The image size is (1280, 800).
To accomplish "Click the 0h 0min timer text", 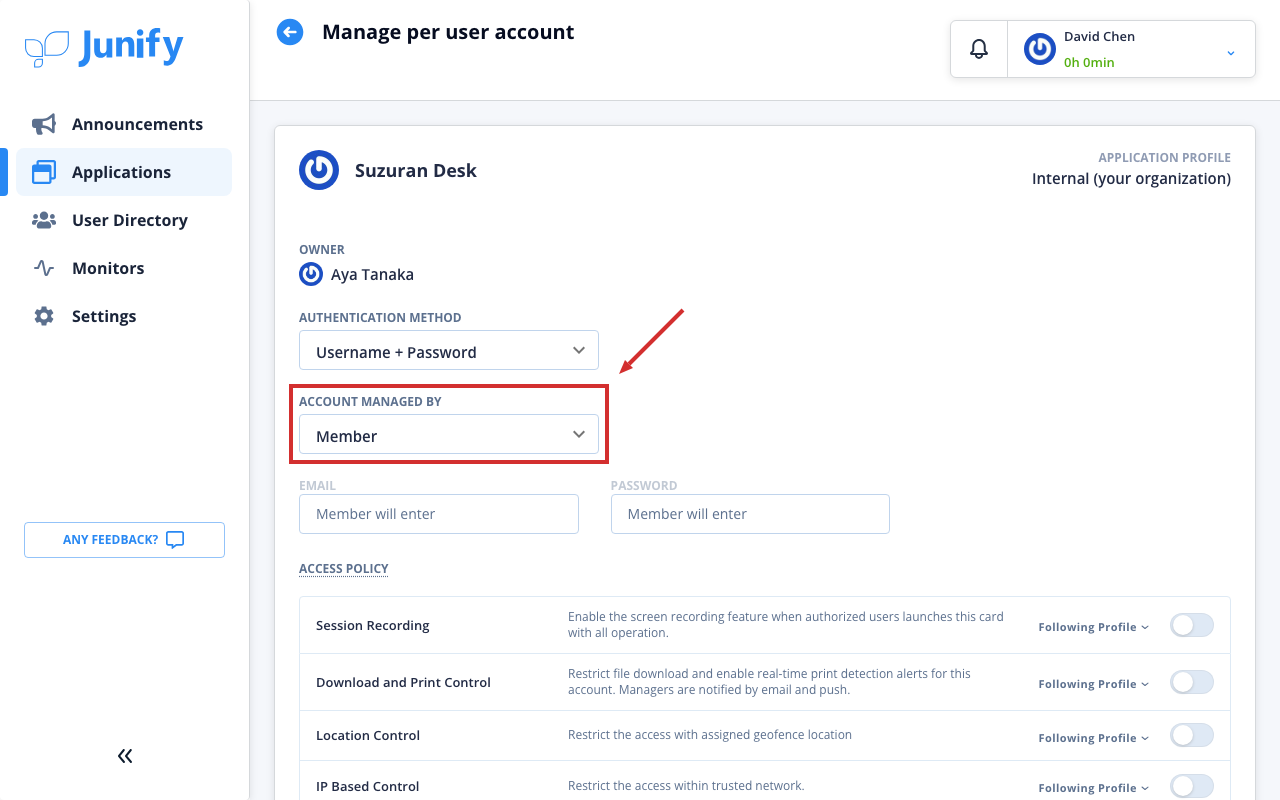I will pyautogui.click(x=1089, y=62).
